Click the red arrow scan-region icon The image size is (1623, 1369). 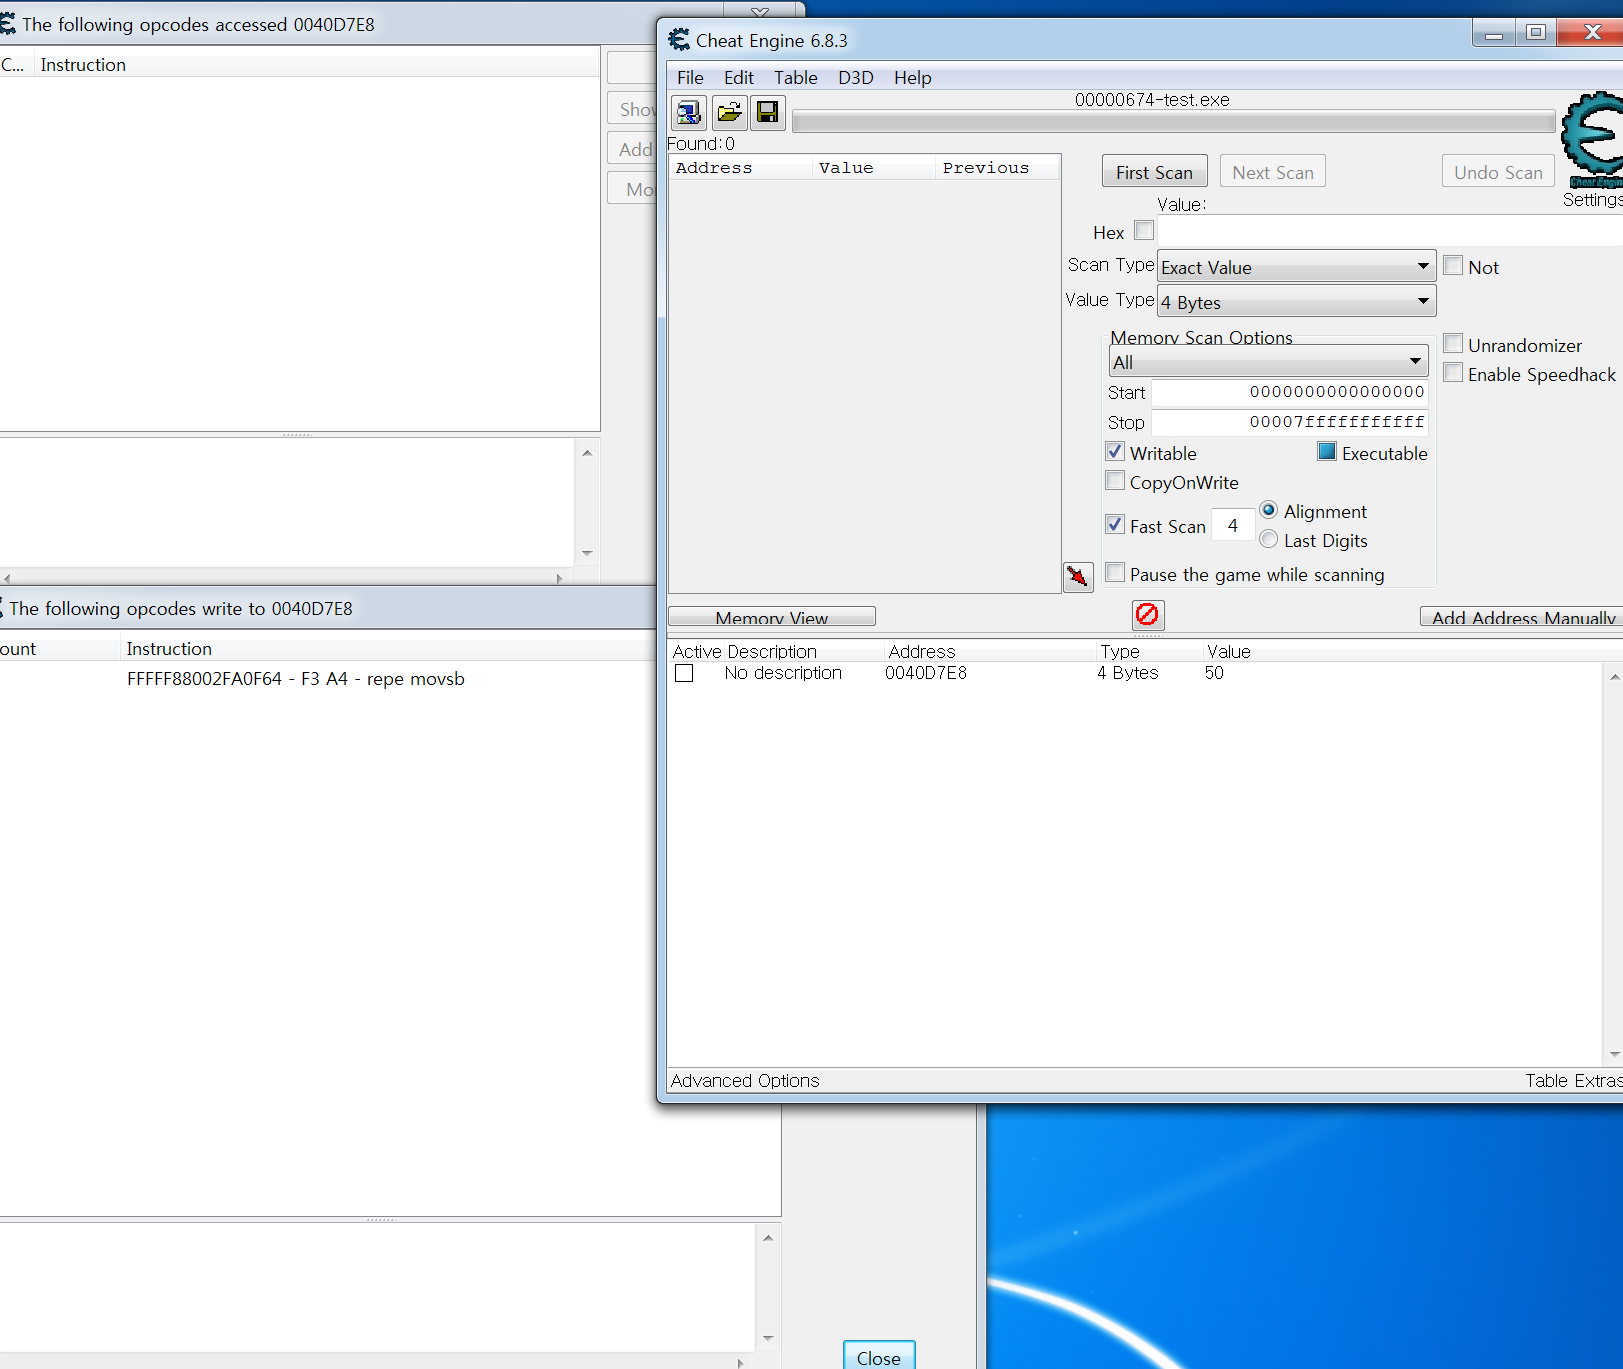(1078, 576)
